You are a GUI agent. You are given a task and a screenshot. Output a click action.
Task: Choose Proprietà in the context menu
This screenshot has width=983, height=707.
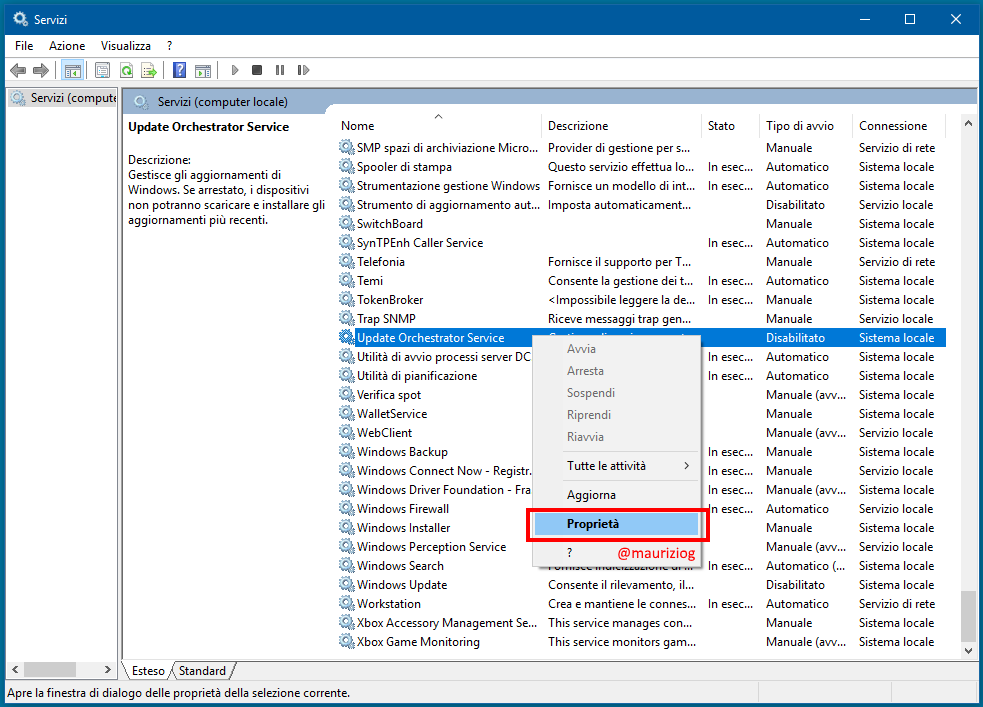click(x=616, y=524)
